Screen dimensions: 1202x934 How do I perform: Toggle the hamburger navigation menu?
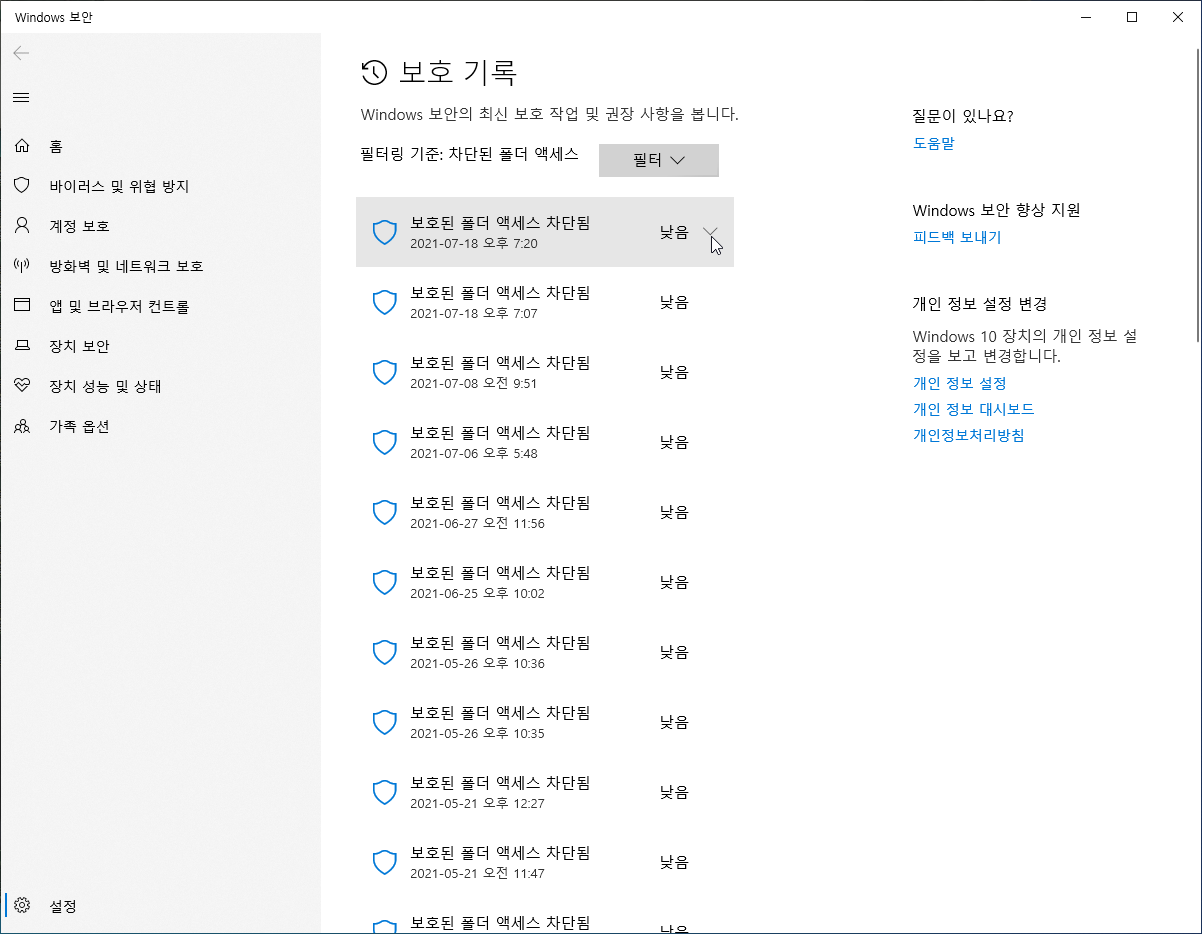coord(21,97)
